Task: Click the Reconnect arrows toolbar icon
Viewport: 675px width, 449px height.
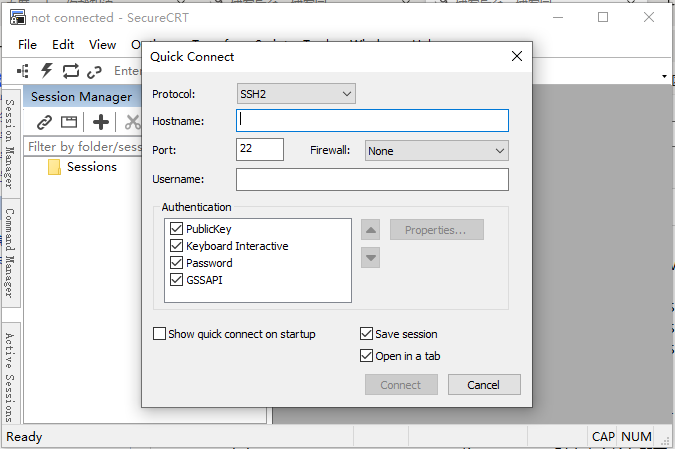Action: [x=71, y=71]
